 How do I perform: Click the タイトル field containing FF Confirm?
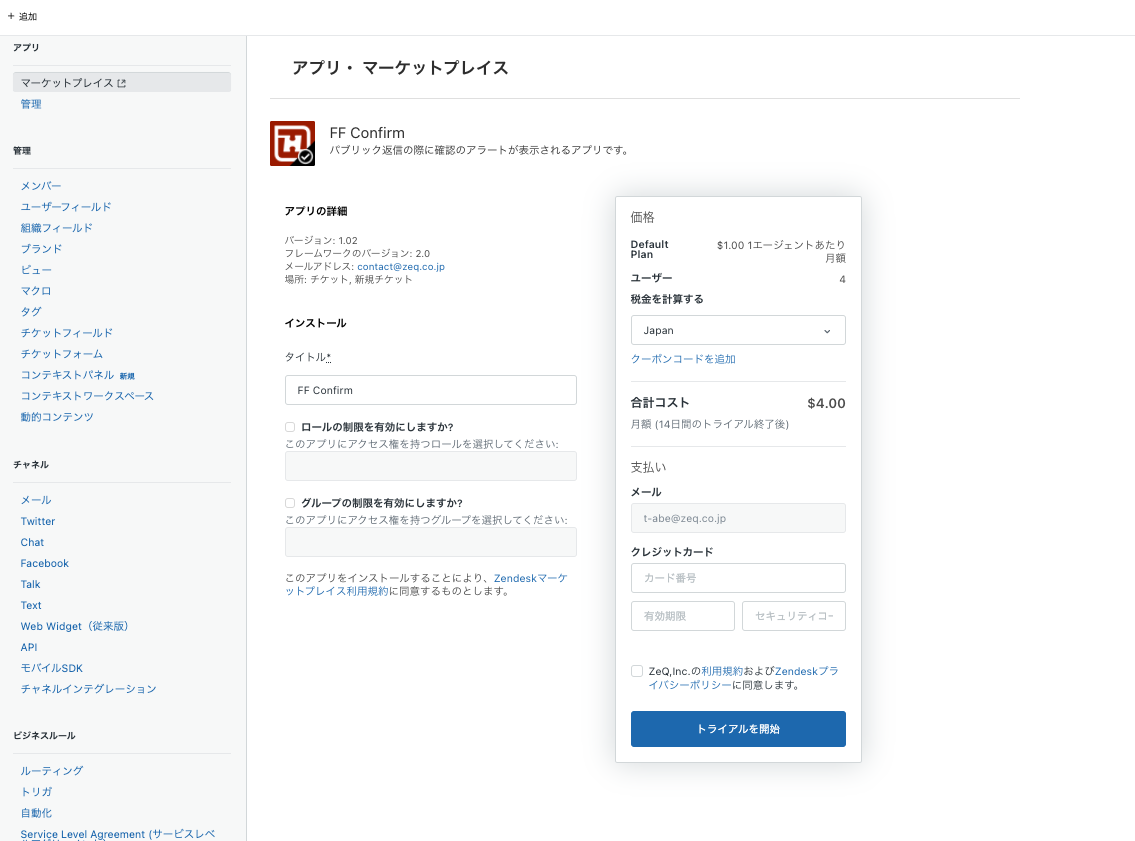pyautogui.click(x=431, y=390)
